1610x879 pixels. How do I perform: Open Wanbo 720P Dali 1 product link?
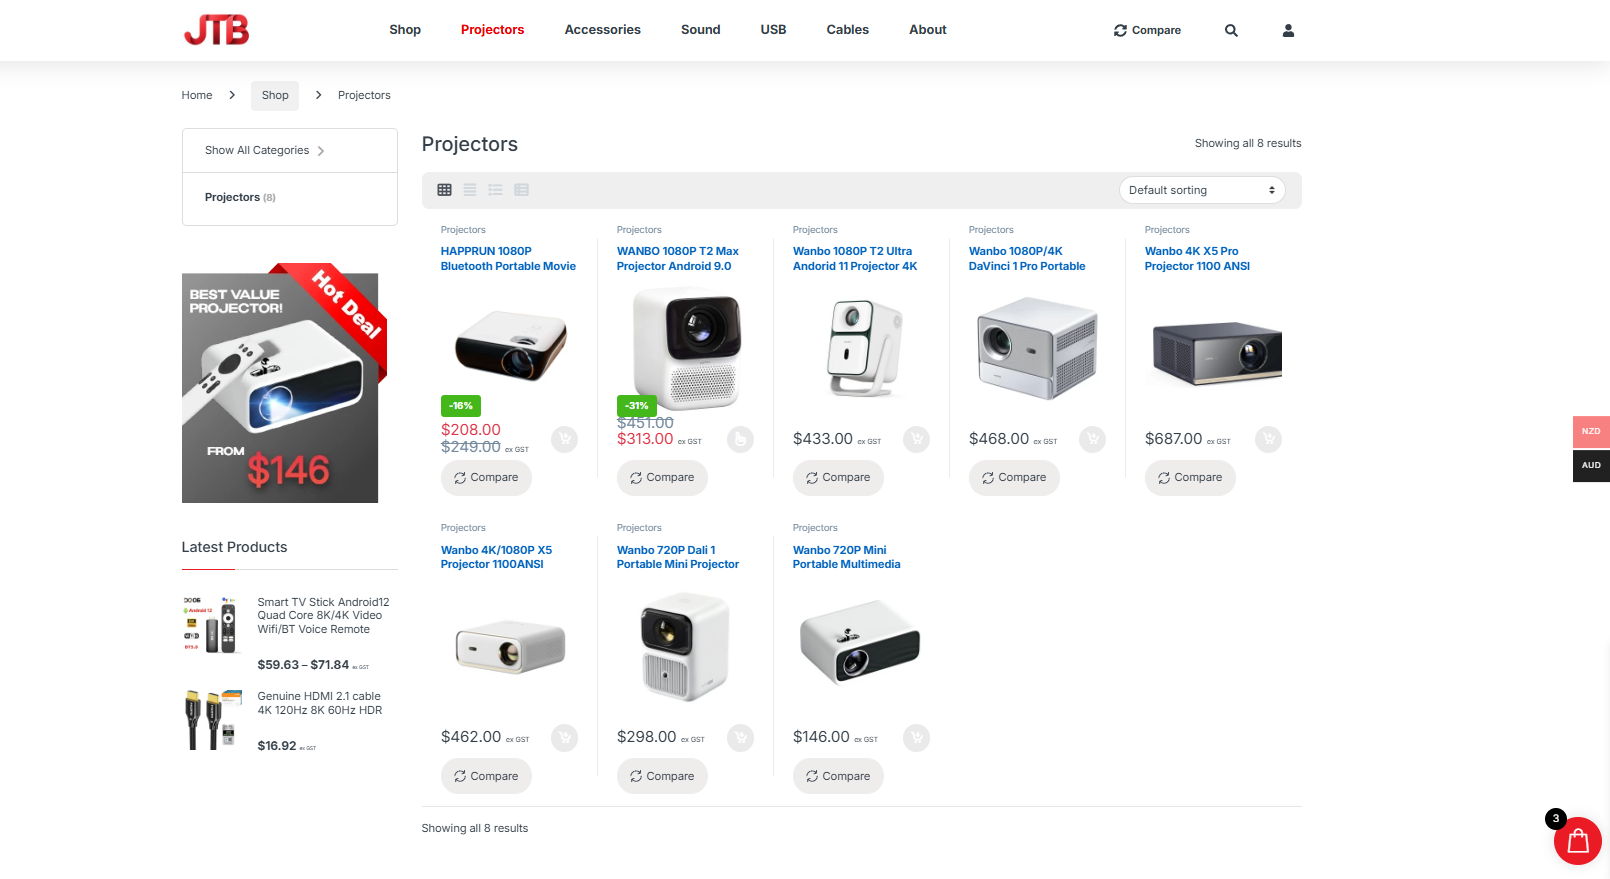[x=678, y=557]
